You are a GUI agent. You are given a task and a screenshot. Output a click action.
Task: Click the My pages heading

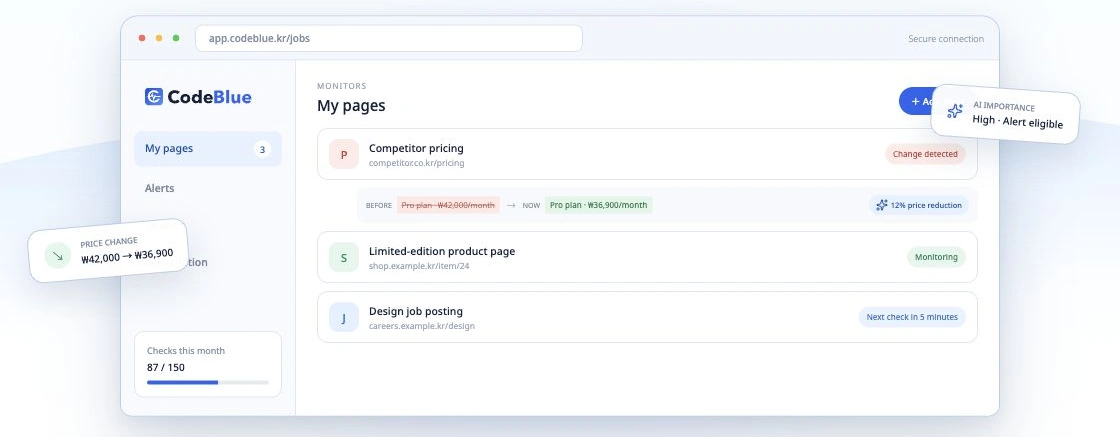coord(351,106)
